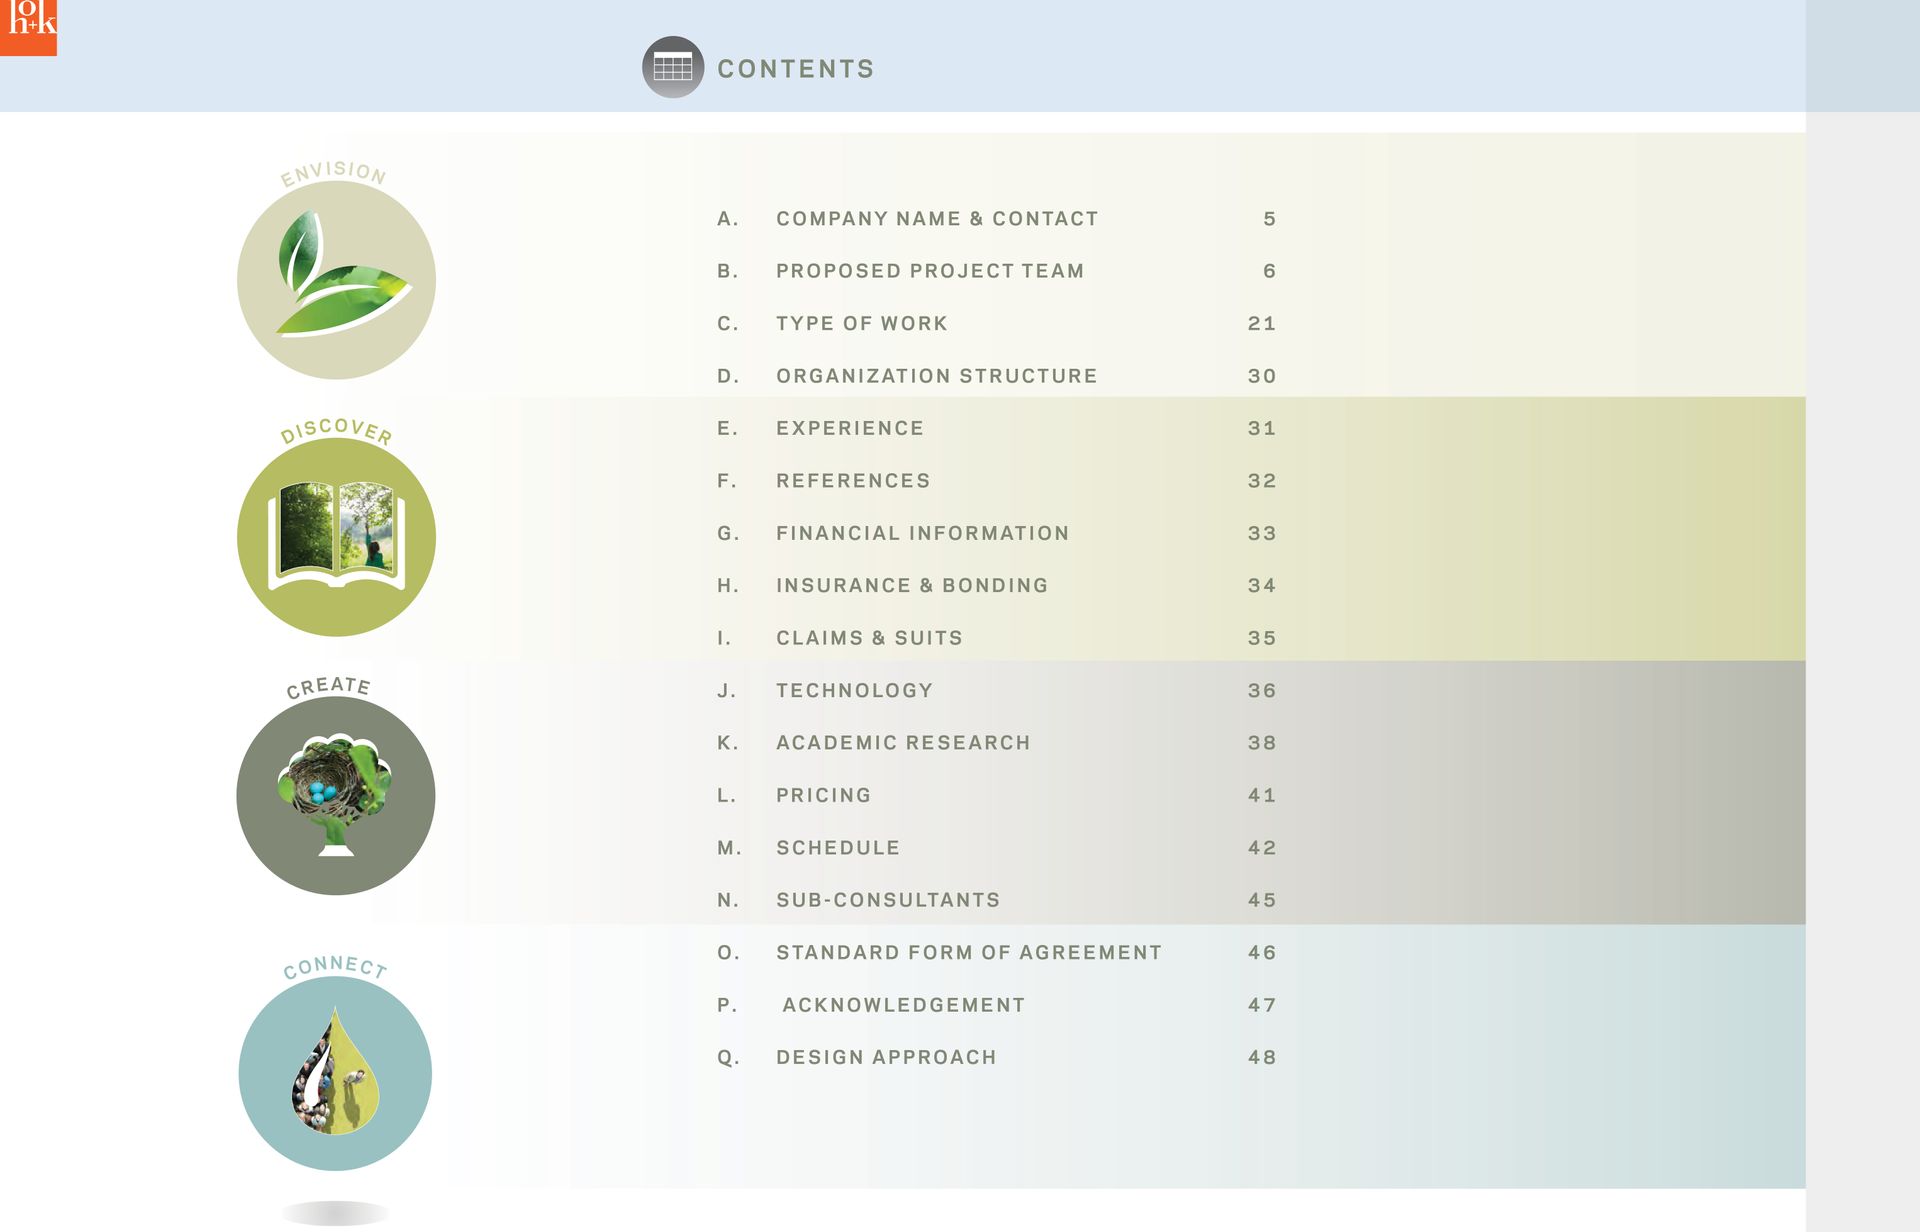Go to Financial Information entry
1920x1232 pixels.
922,534
